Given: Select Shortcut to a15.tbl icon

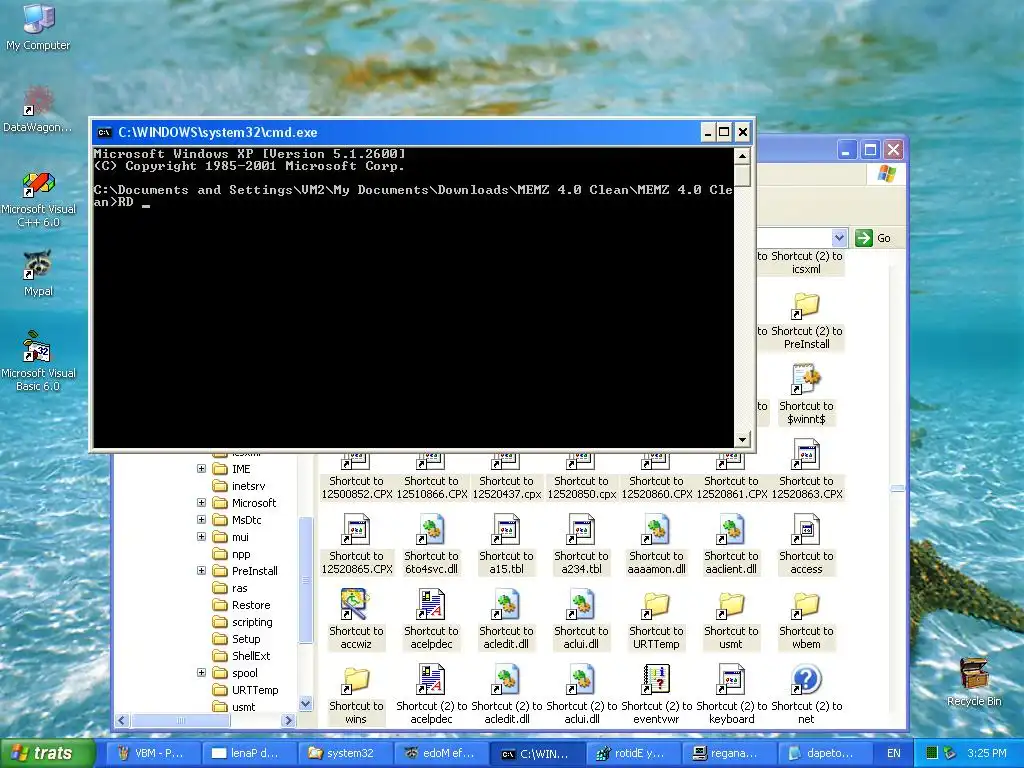Looking at the screenshot, I should [506, 544].
